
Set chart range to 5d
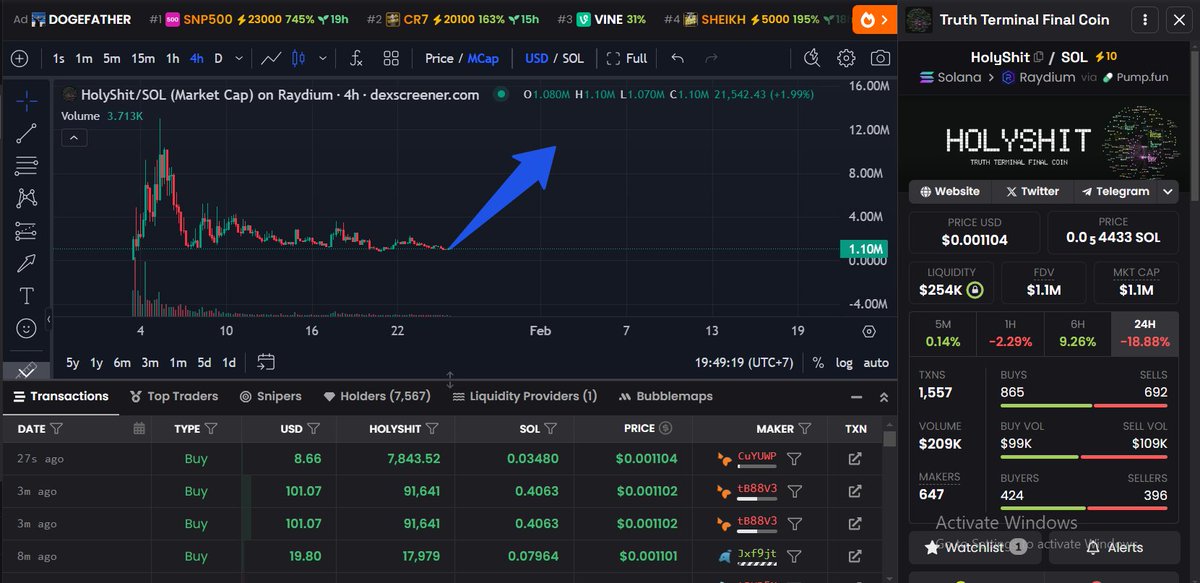click(x=204, y=362)
